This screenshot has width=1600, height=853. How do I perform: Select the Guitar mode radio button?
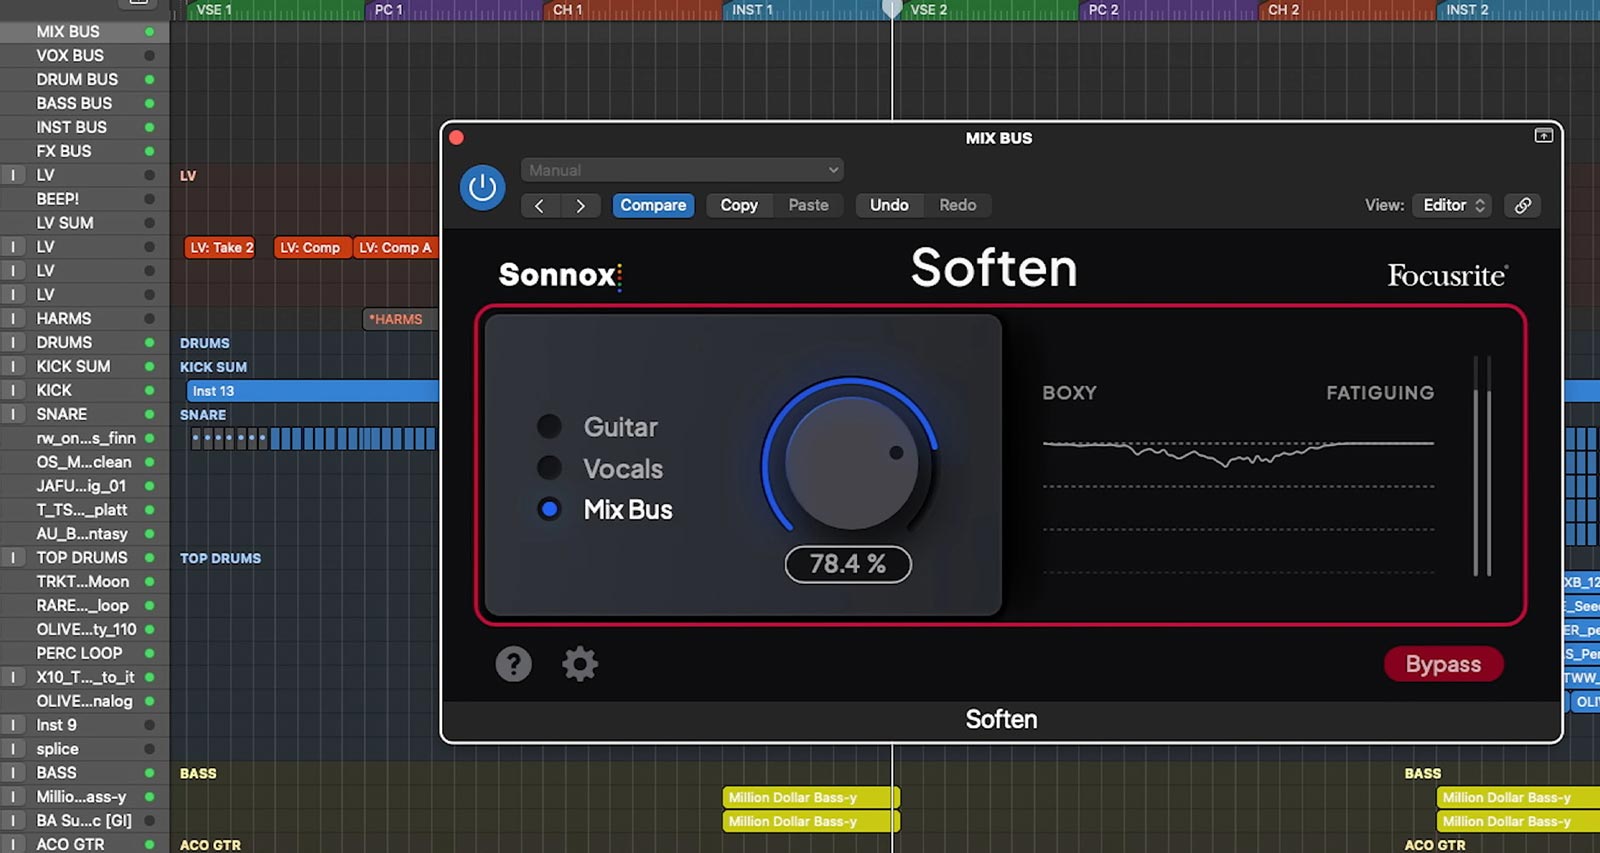(549, 427)
